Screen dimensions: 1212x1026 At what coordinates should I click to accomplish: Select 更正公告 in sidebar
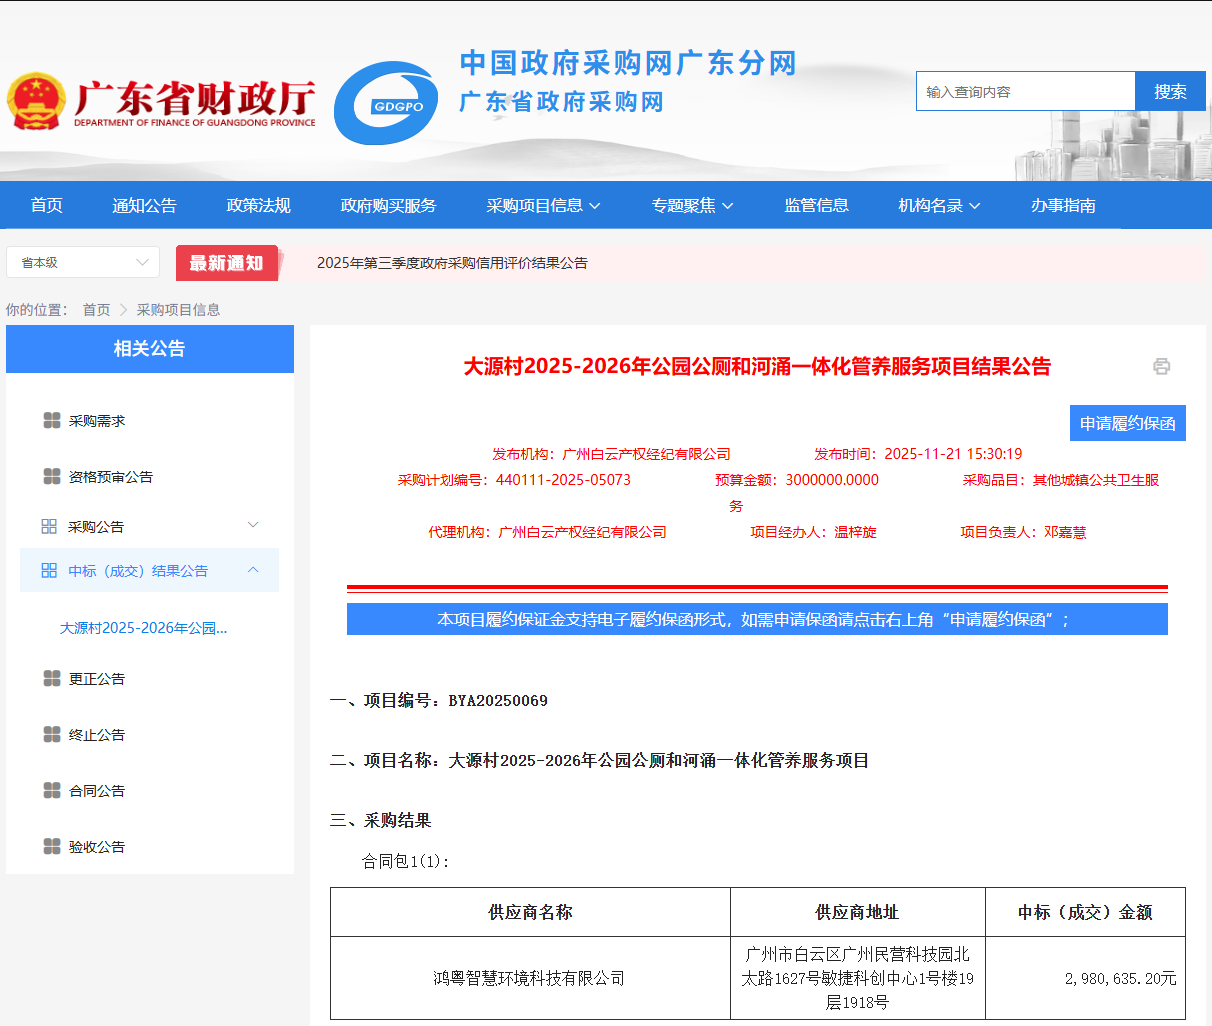pyautogui.click(x=97, y=679)
